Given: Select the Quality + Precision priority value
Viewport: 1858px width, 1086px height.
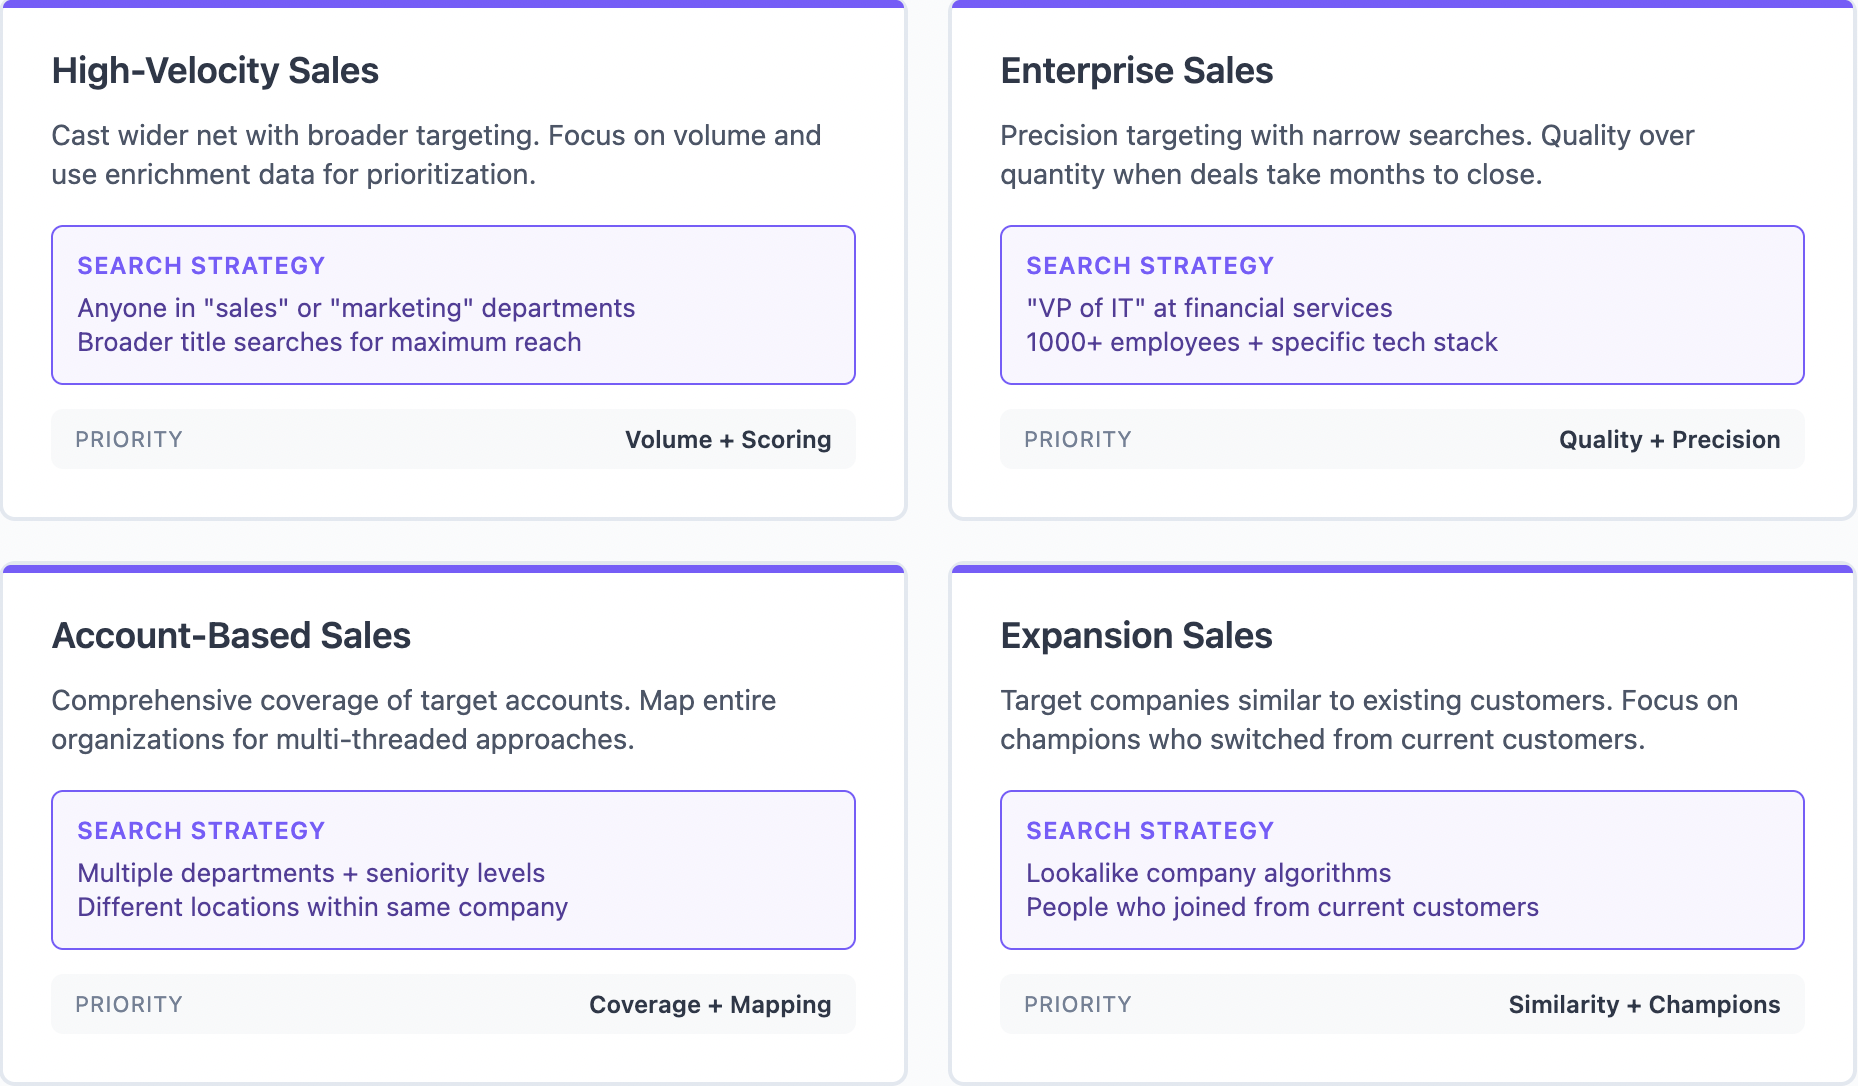Looking at the screenshot, I should [1669, 440].
